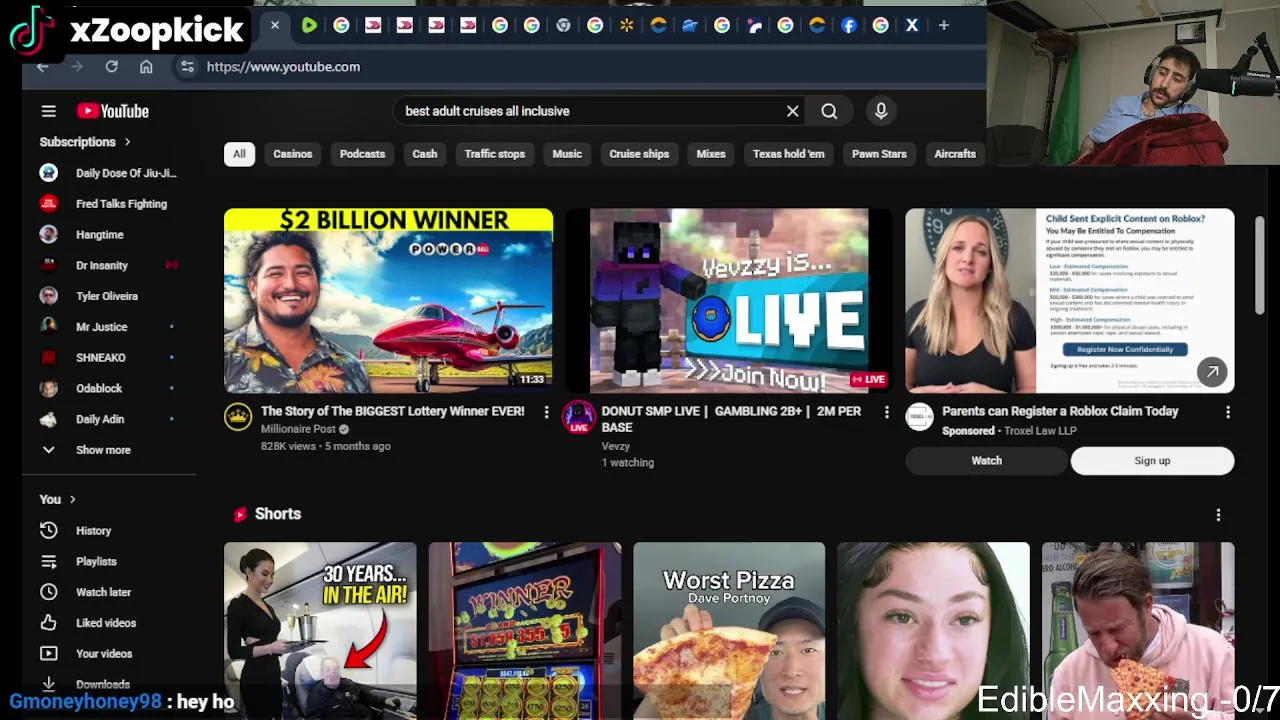Open the You section chevron
Image resolution: width=1280 pixels, height=720 pixels.
point(72,499)
